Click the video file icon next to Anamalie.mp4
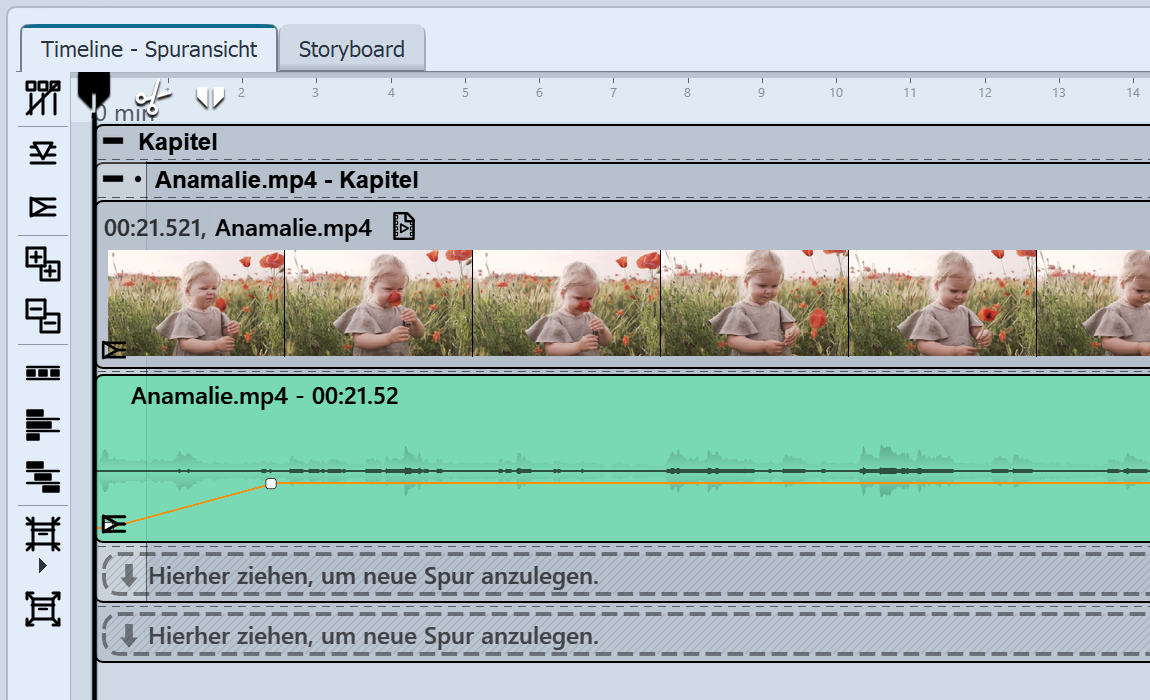This screenshot has height=700, width=1150. tap(403, 227)
